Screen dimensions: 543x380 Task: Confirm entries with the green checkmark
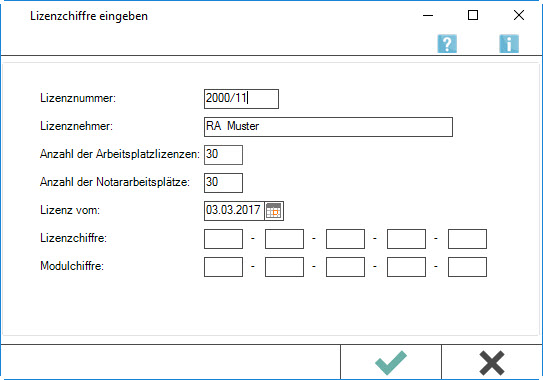(391, 362)
